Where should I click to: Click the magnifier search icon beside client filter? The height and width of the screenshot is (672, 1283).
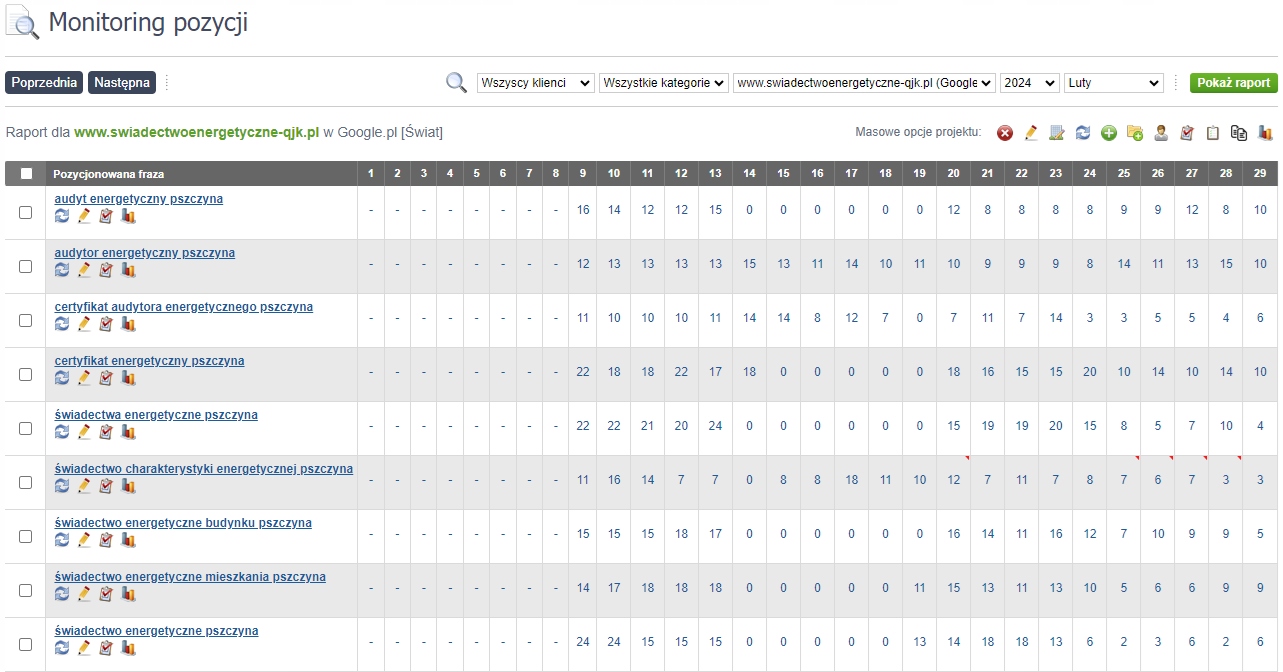pyautogui.click(x=456, y=83)
